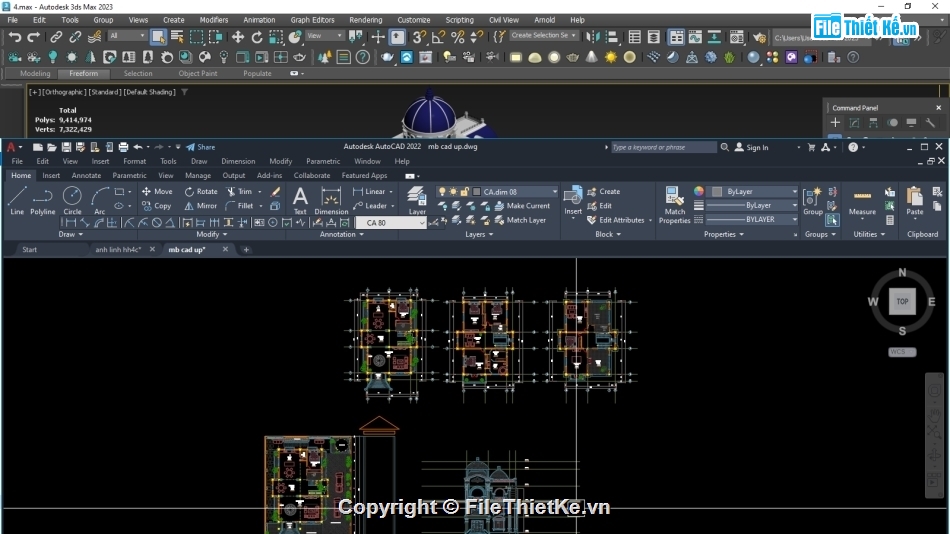This screenshot has width=950, height=534.
Task: Open the Dimension menu in AutoCAD
Action: pyautogui.click(x=238, y=161)
